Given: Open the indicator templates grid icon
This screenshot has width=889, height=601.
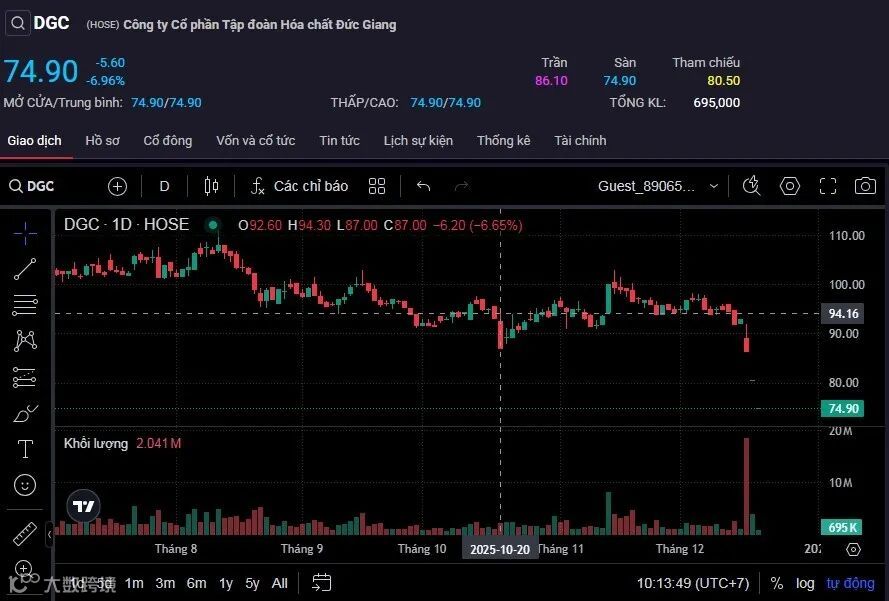Looking at the screenshot, I should coord(377,186).
